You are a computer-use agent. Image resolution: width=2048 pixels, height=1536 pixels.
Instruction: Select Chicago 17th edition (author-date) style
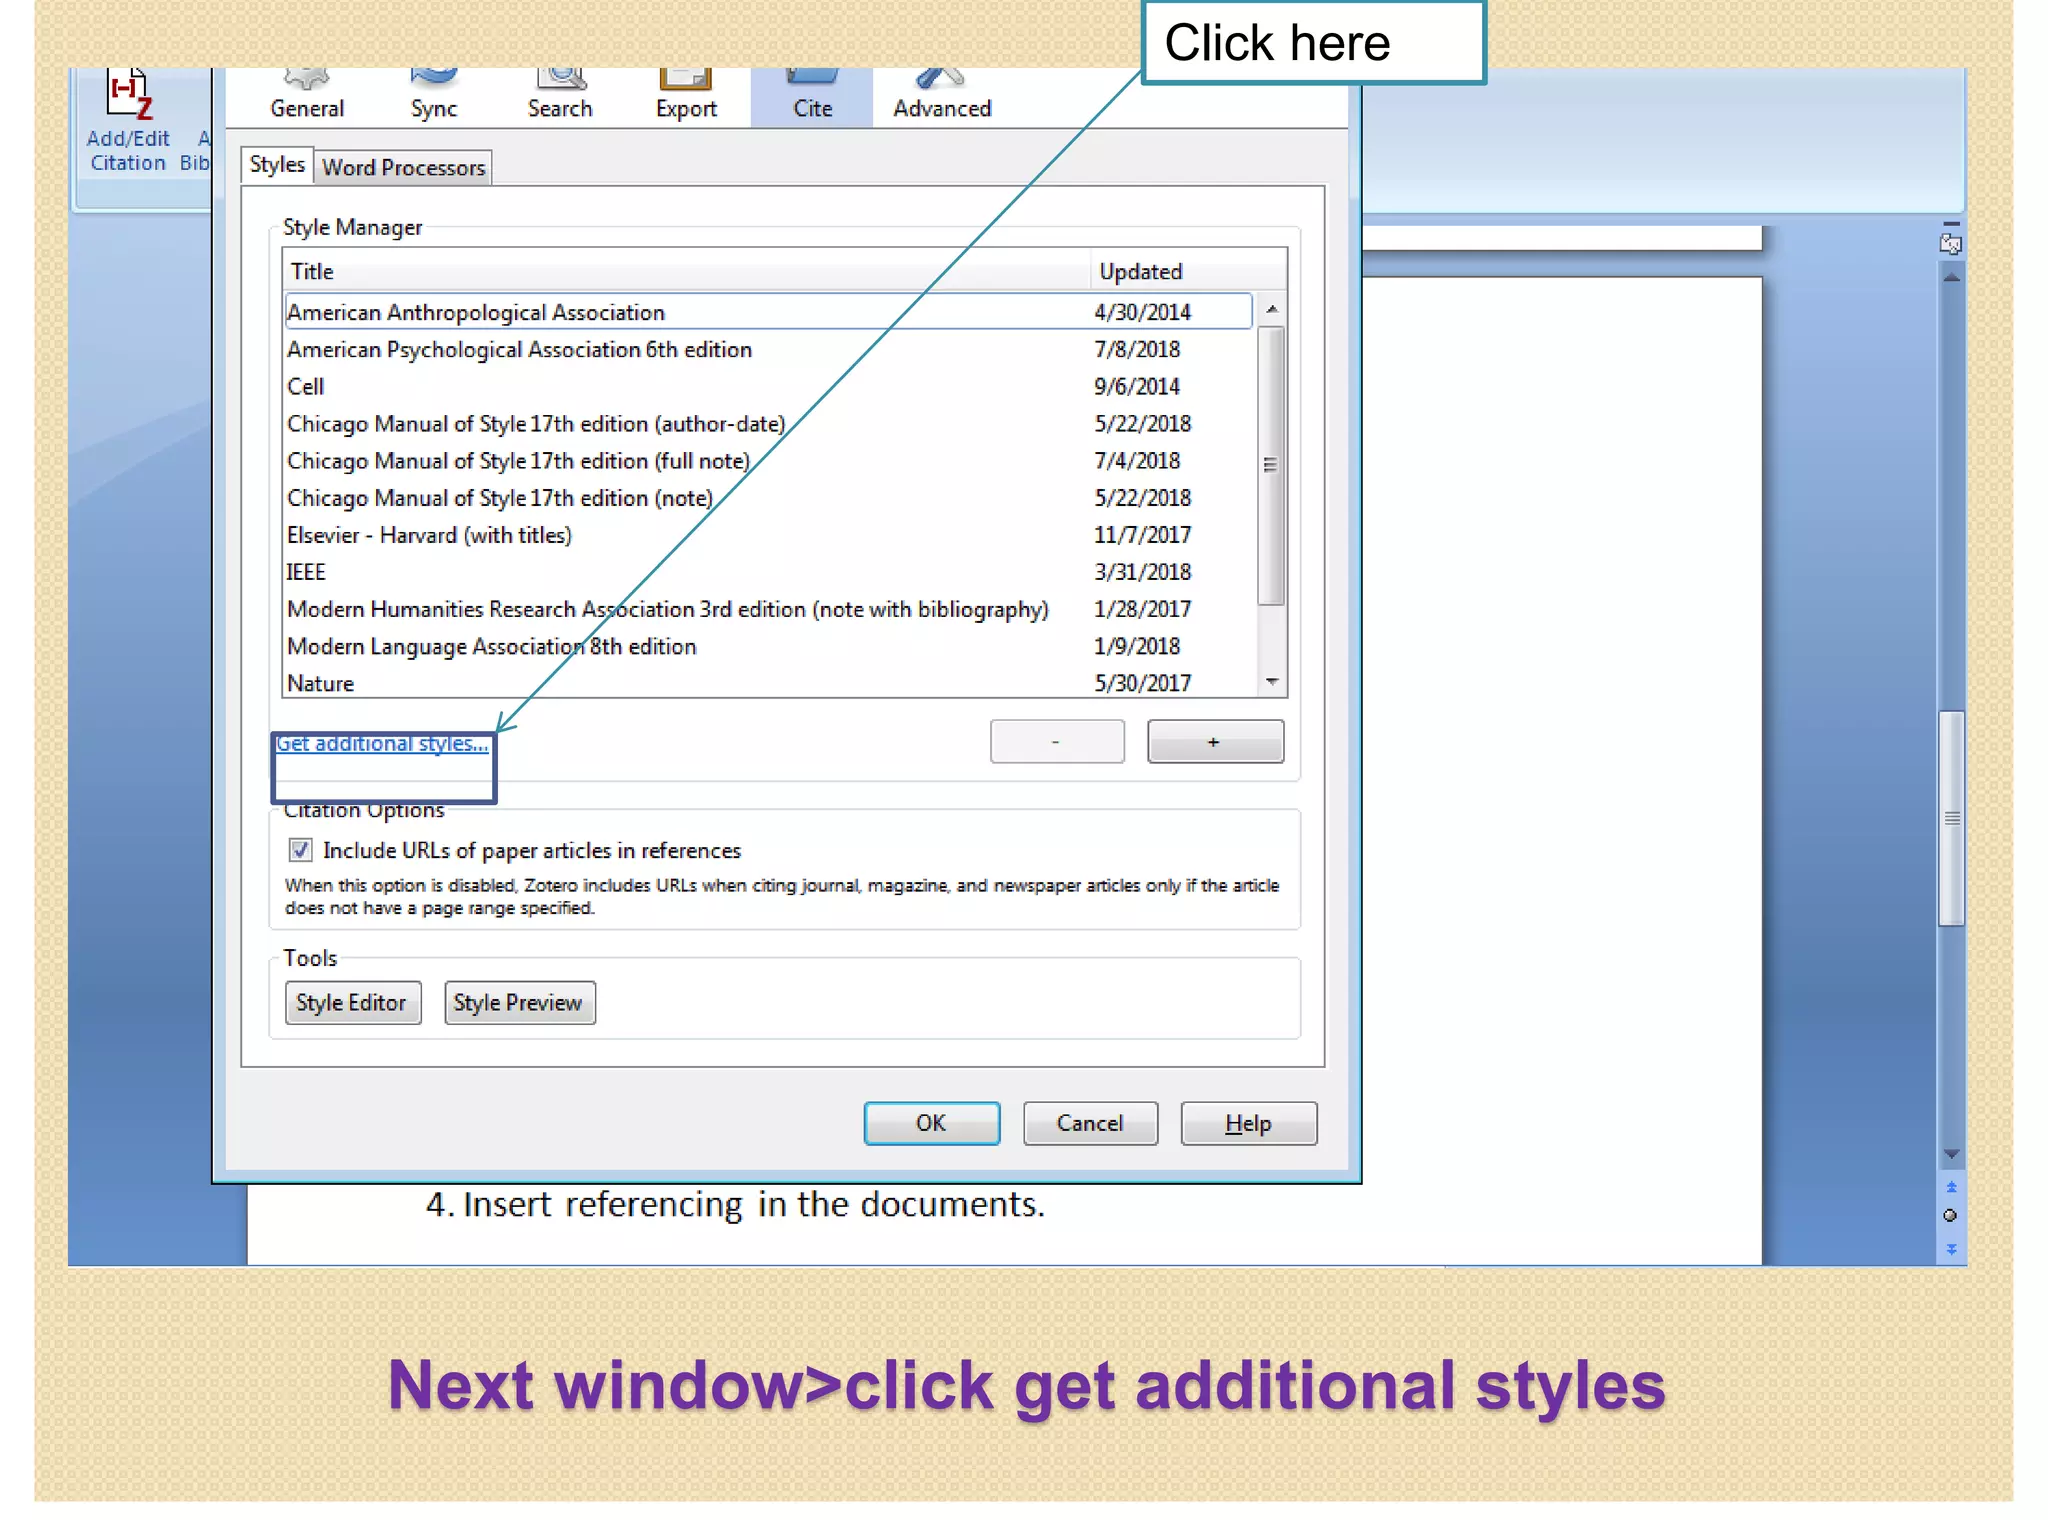pos(768,423)
